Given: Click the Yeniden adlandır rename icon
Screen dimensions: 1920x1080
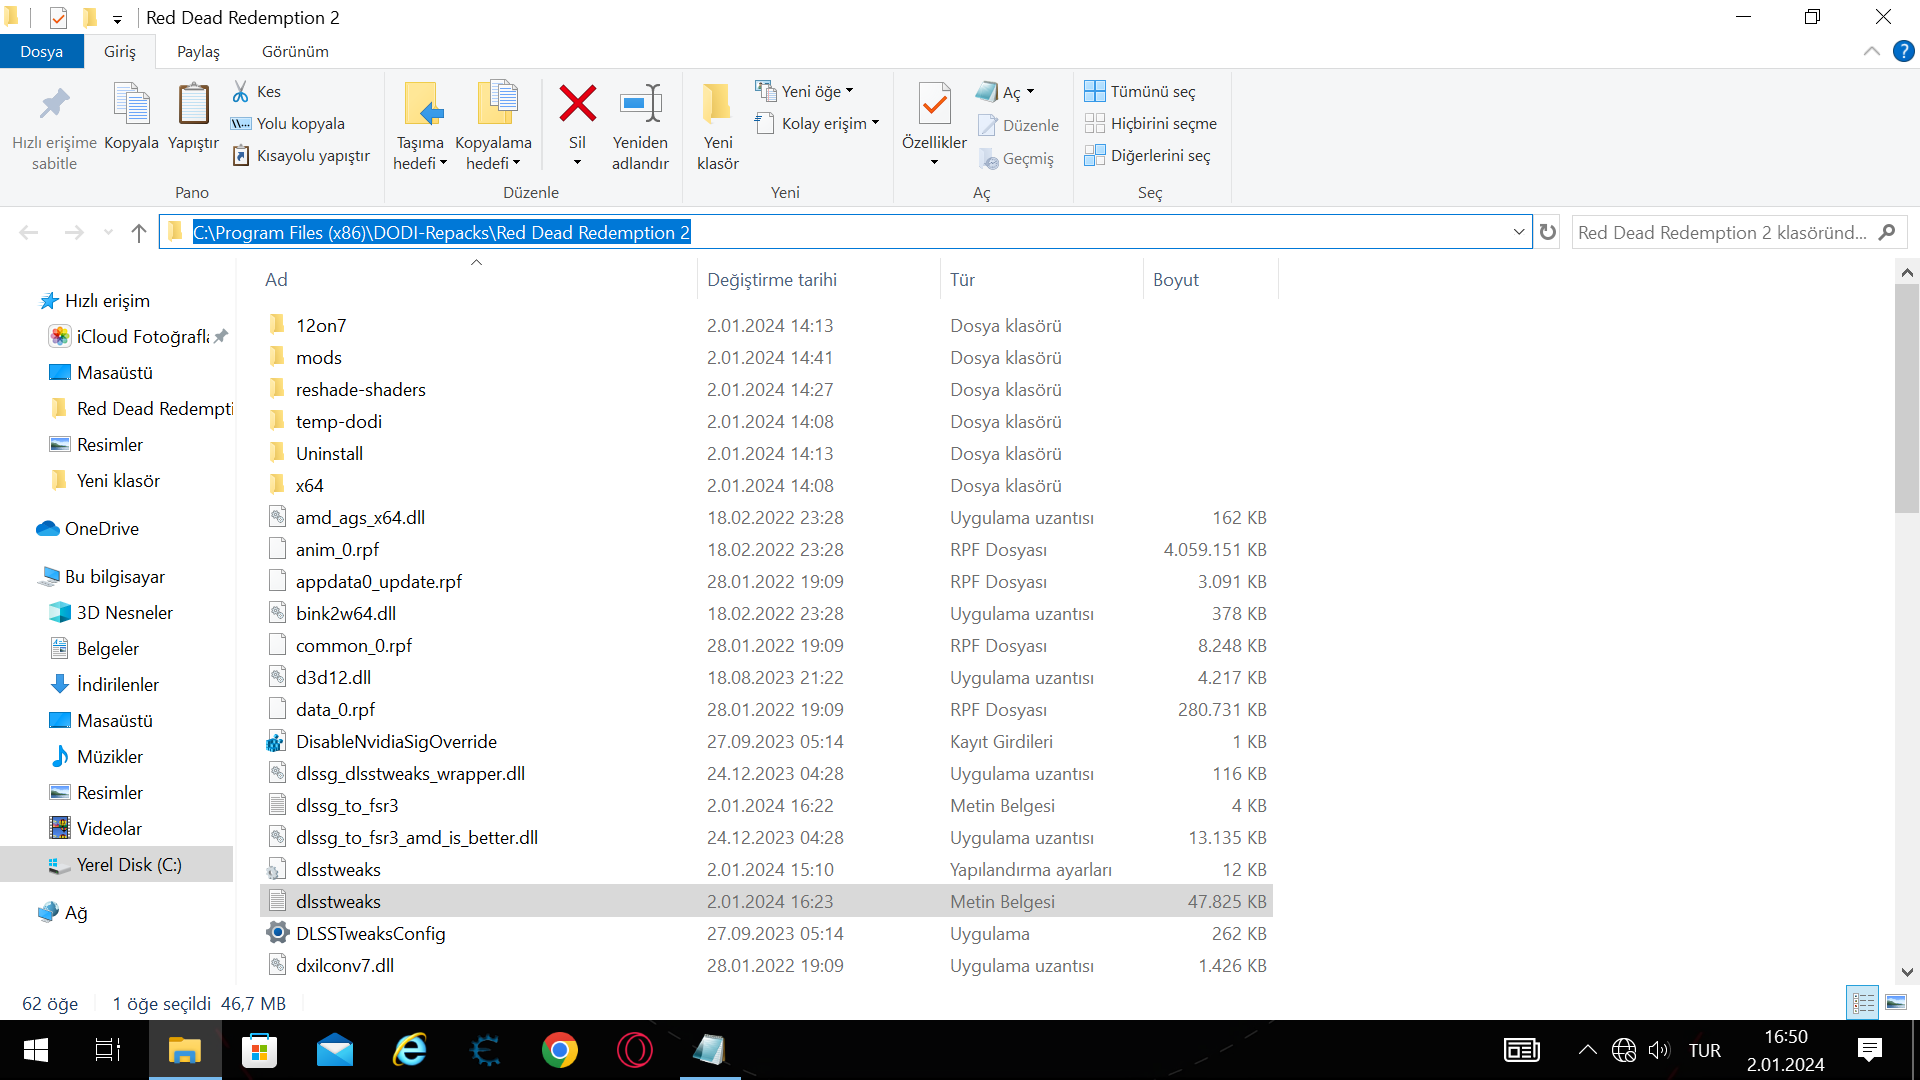Looking at the screenshot, I should pyautogui.click(x=640, y=104).
